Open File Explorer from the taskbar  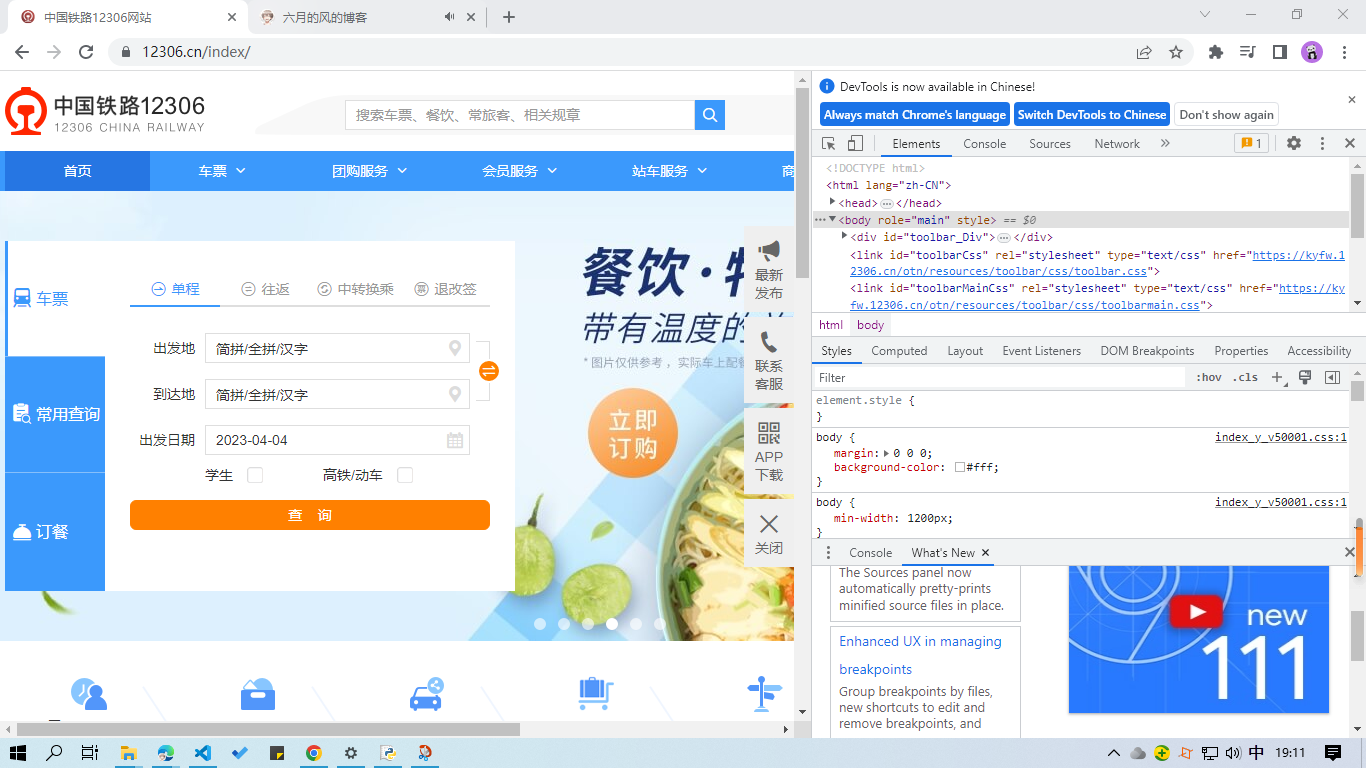tap(129, 753)
